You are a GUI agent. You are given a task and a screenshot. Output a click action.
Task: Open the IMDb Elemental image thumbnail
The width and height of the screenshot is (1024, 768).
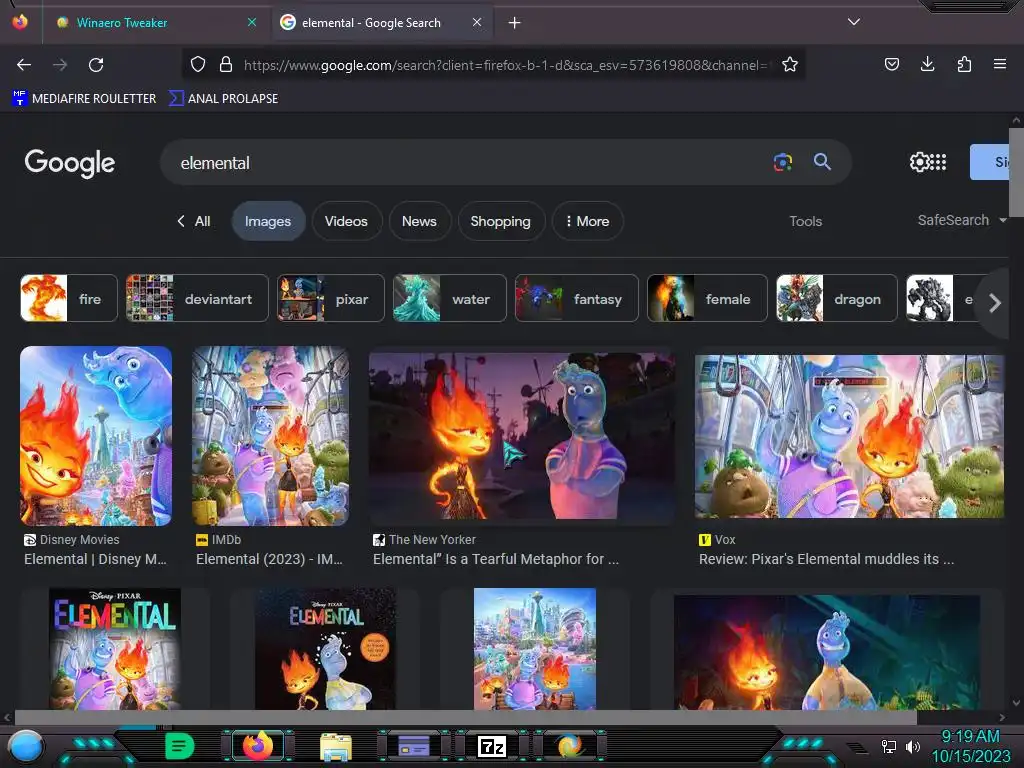coord(270,436)
